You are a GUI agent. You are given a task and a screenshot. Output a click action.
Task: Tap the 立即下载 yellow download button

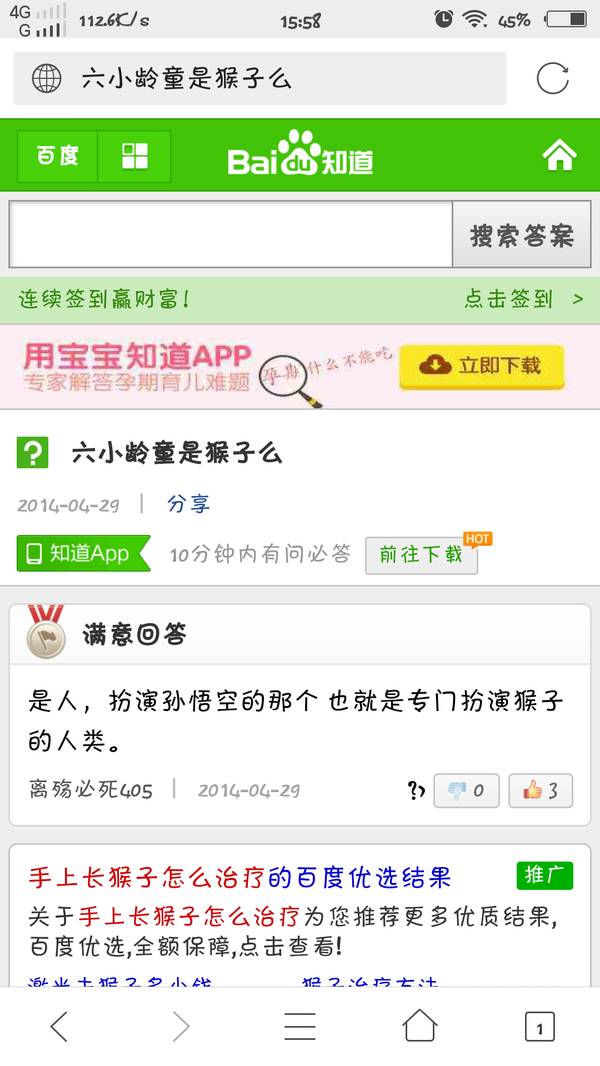click(x=482, y=366)
